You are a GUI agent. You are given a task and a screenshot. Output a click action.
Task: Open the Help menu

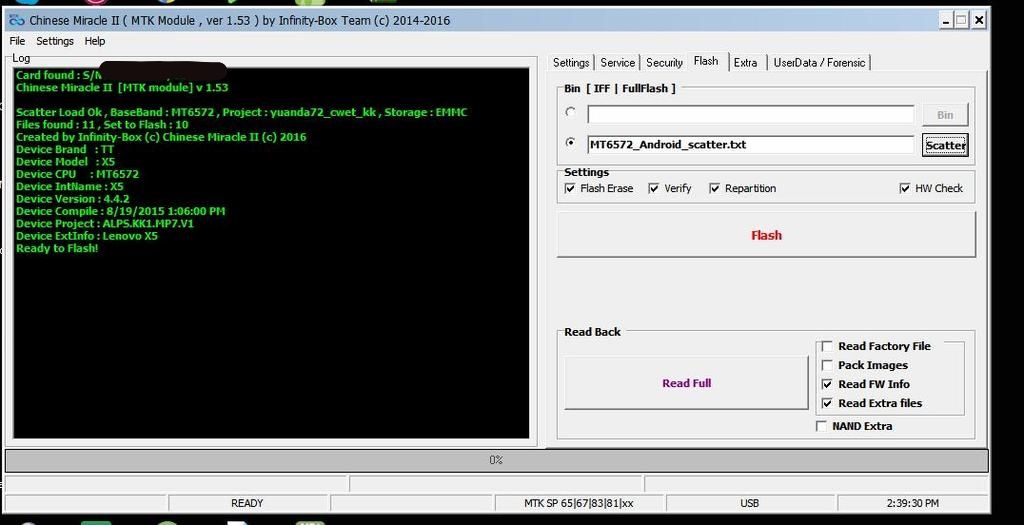click(x=95, y=41)
